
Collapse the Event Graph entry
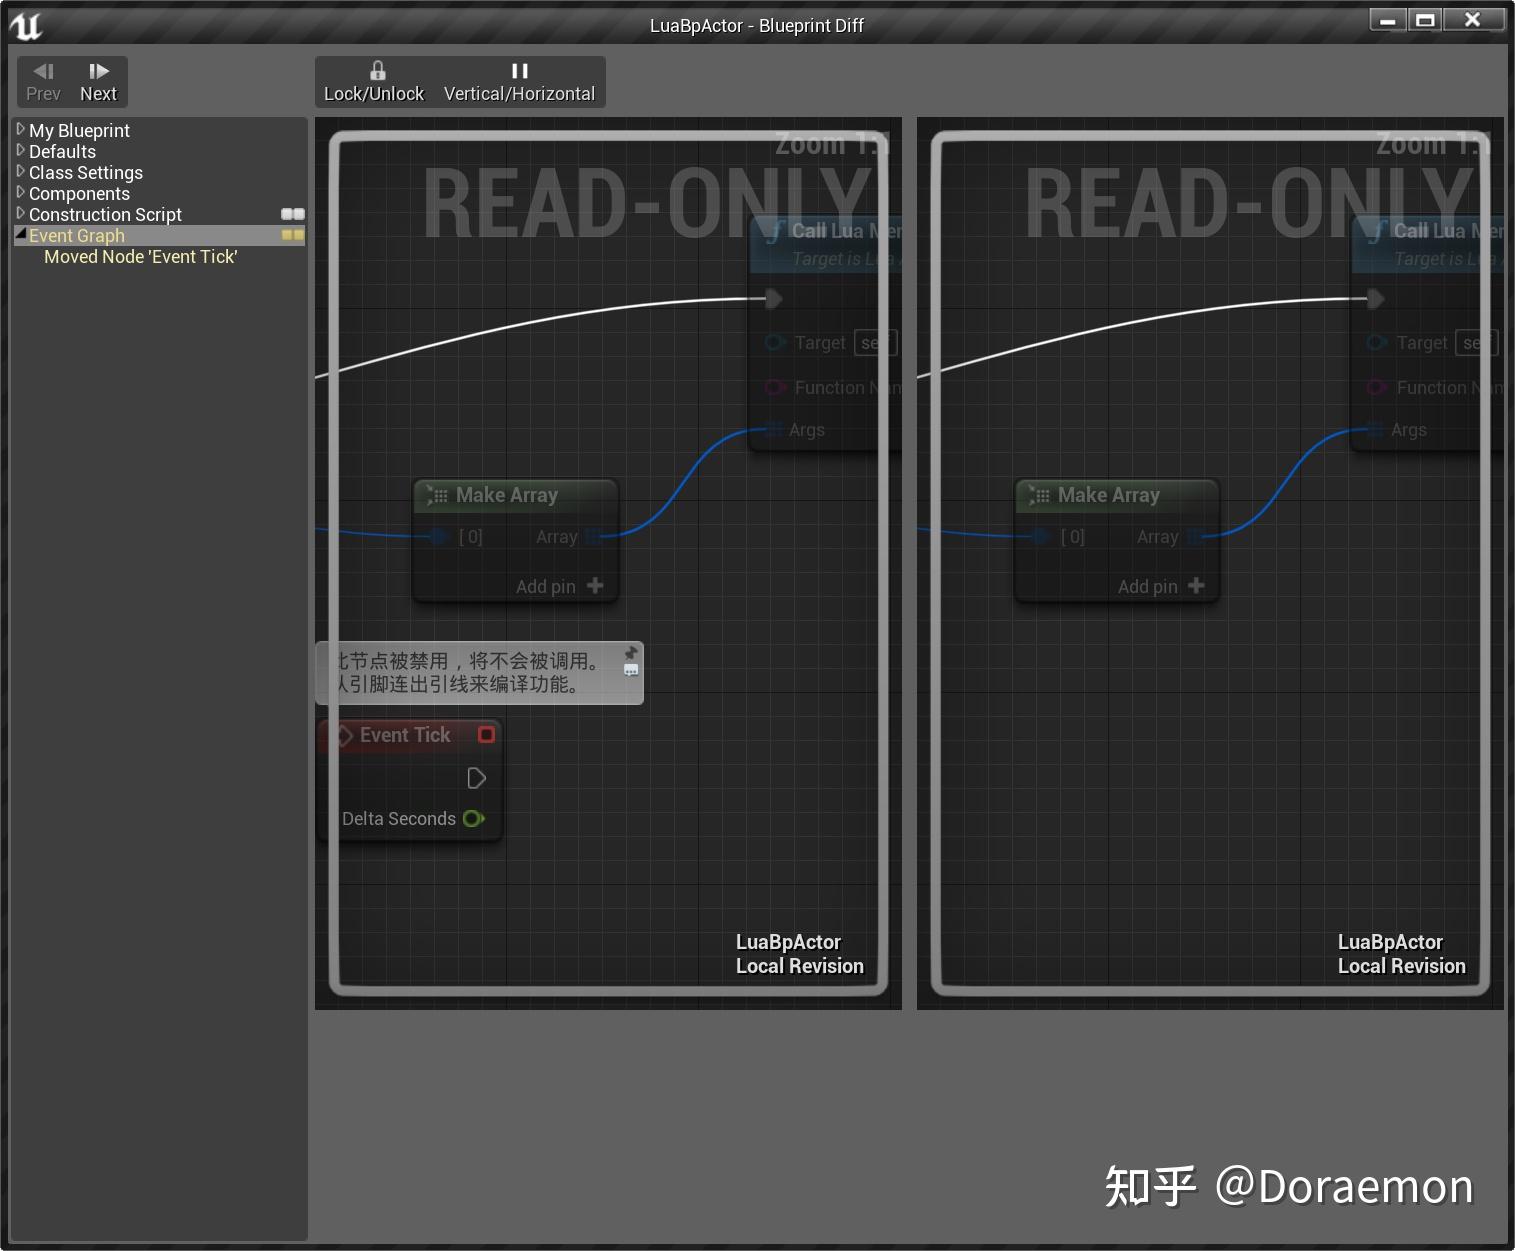pyautogui.click(x=21, y=235)
